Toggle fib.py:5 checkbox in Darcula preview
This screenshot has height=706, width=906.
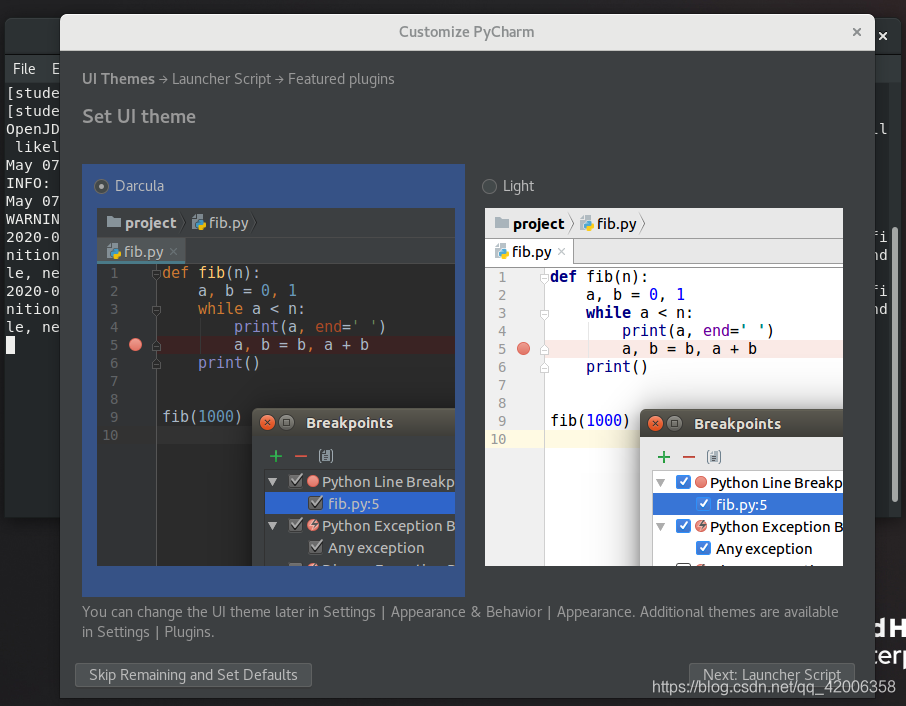click(x=316, y=503)
